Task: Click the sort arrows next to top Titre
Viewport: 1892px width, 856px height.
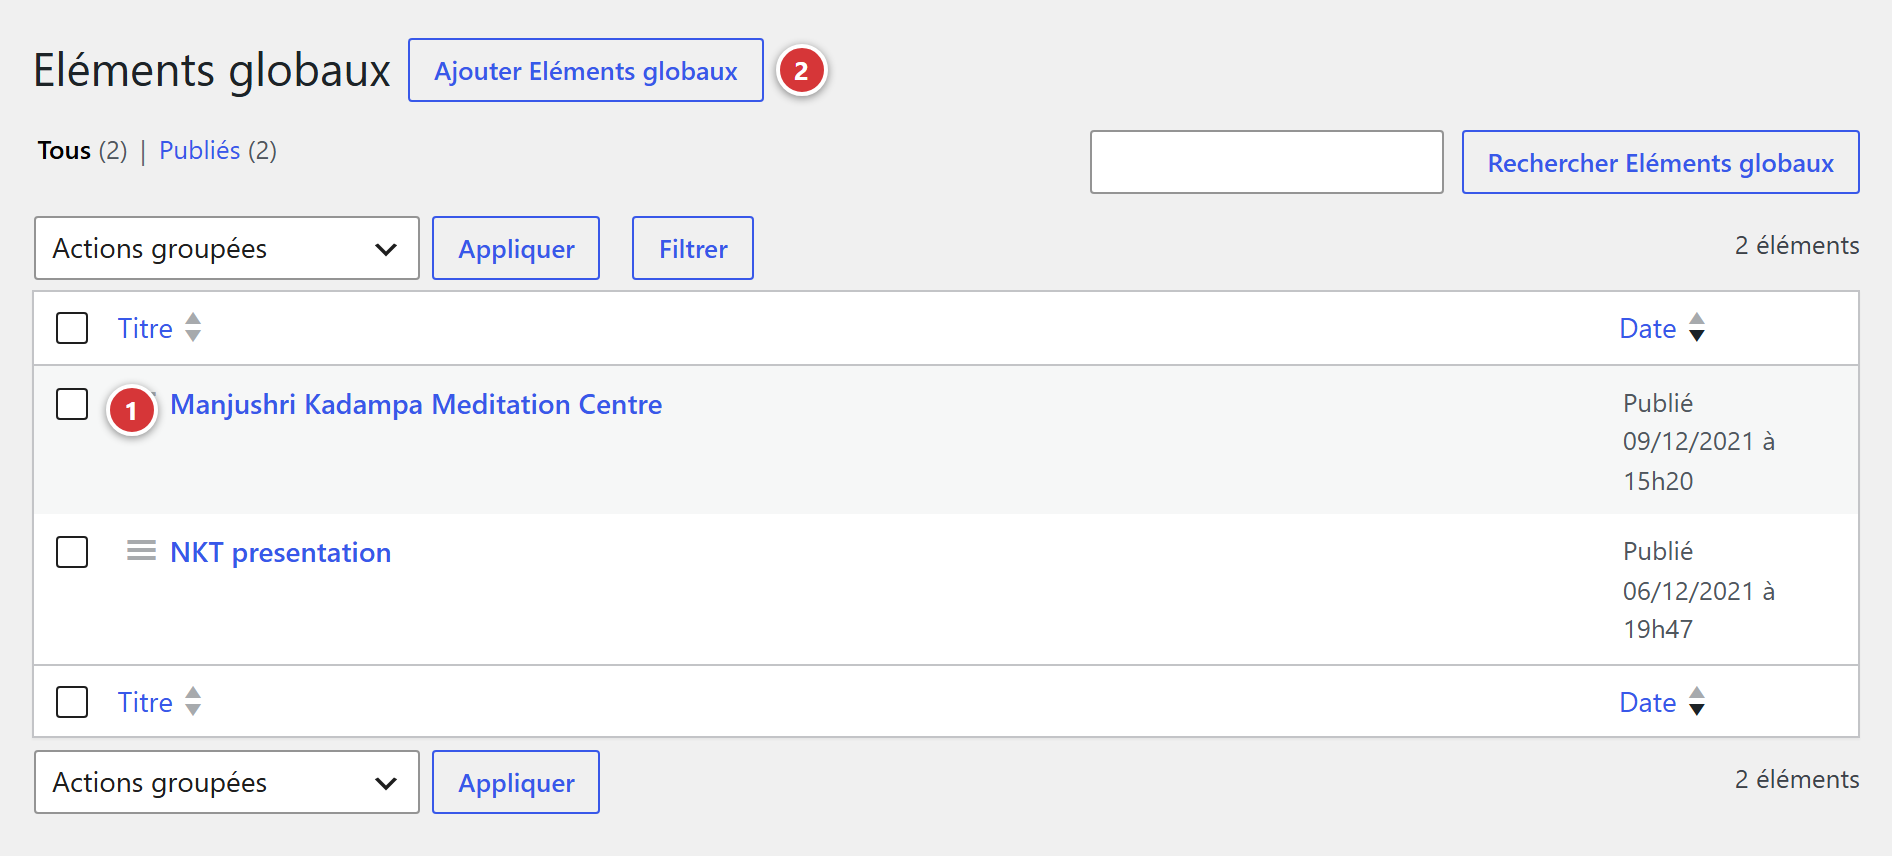Action: tap(193, 328)
